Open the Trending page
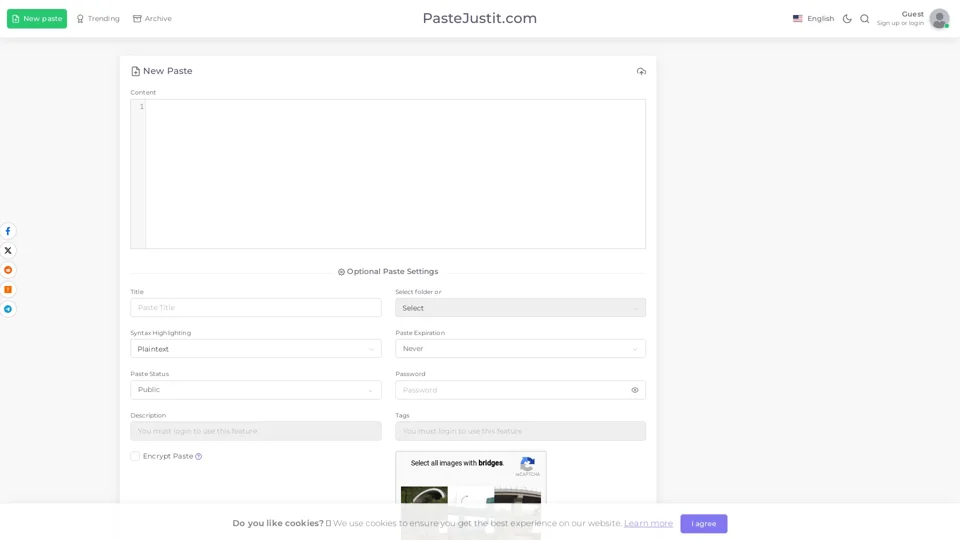The width and height of the screenshot is (960, 540). click(x=98, y=18)
